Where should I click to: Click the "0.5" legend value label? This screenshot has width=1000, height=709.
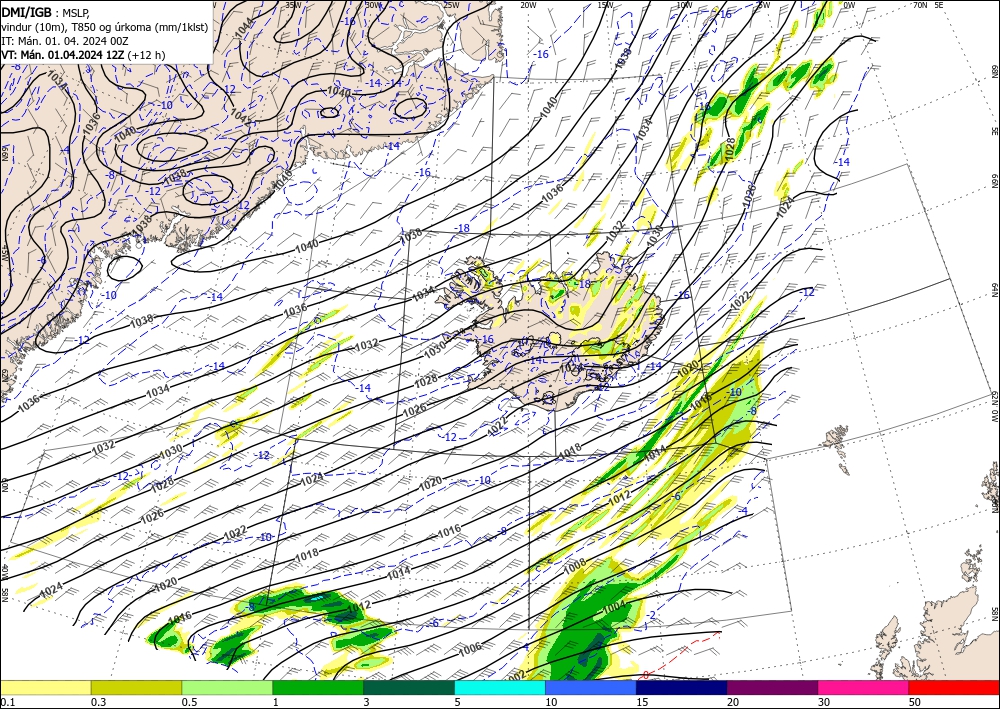point(189,702)
